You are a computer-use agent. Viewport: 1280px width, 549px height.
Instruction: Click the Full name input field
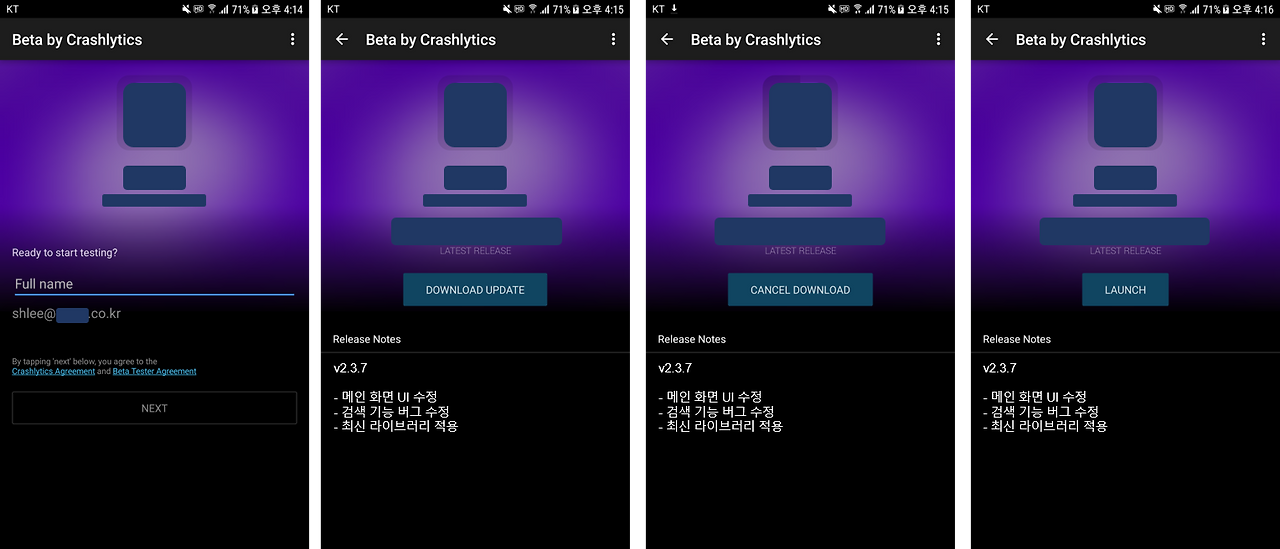154,284
